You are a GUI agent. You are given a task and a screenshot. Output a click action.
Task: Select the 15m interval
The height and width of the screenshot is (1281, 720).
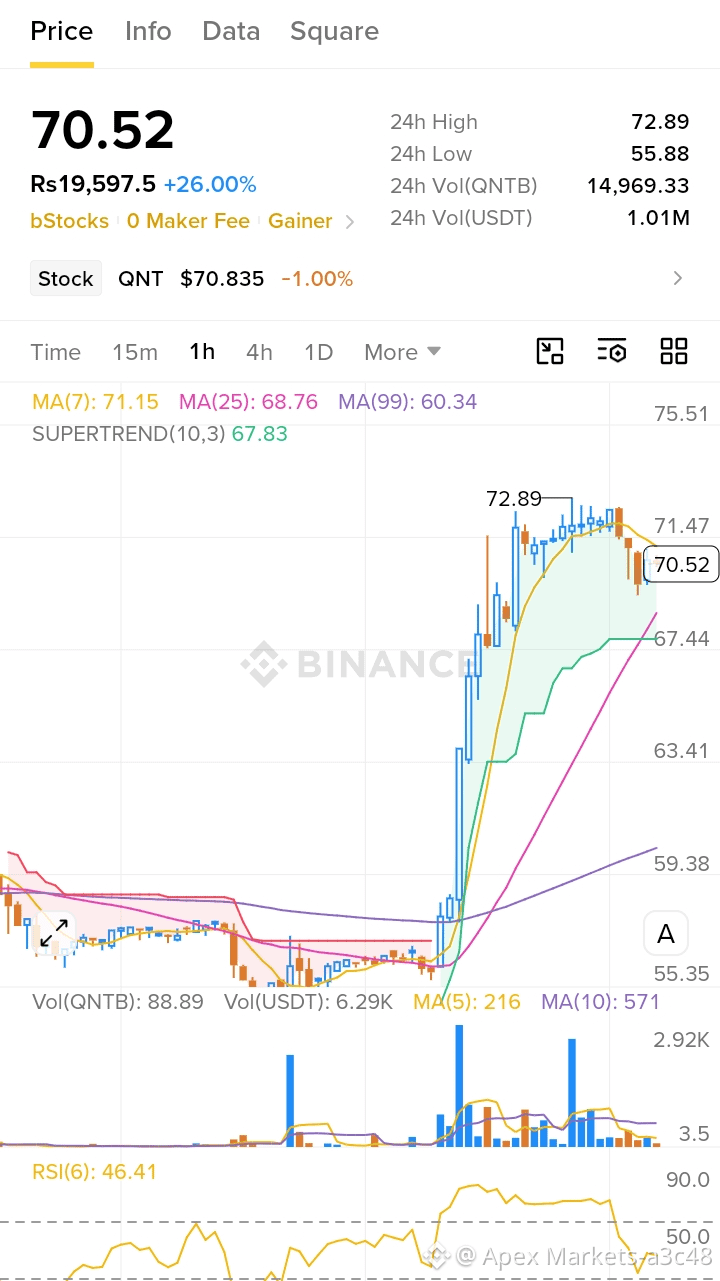135,352
